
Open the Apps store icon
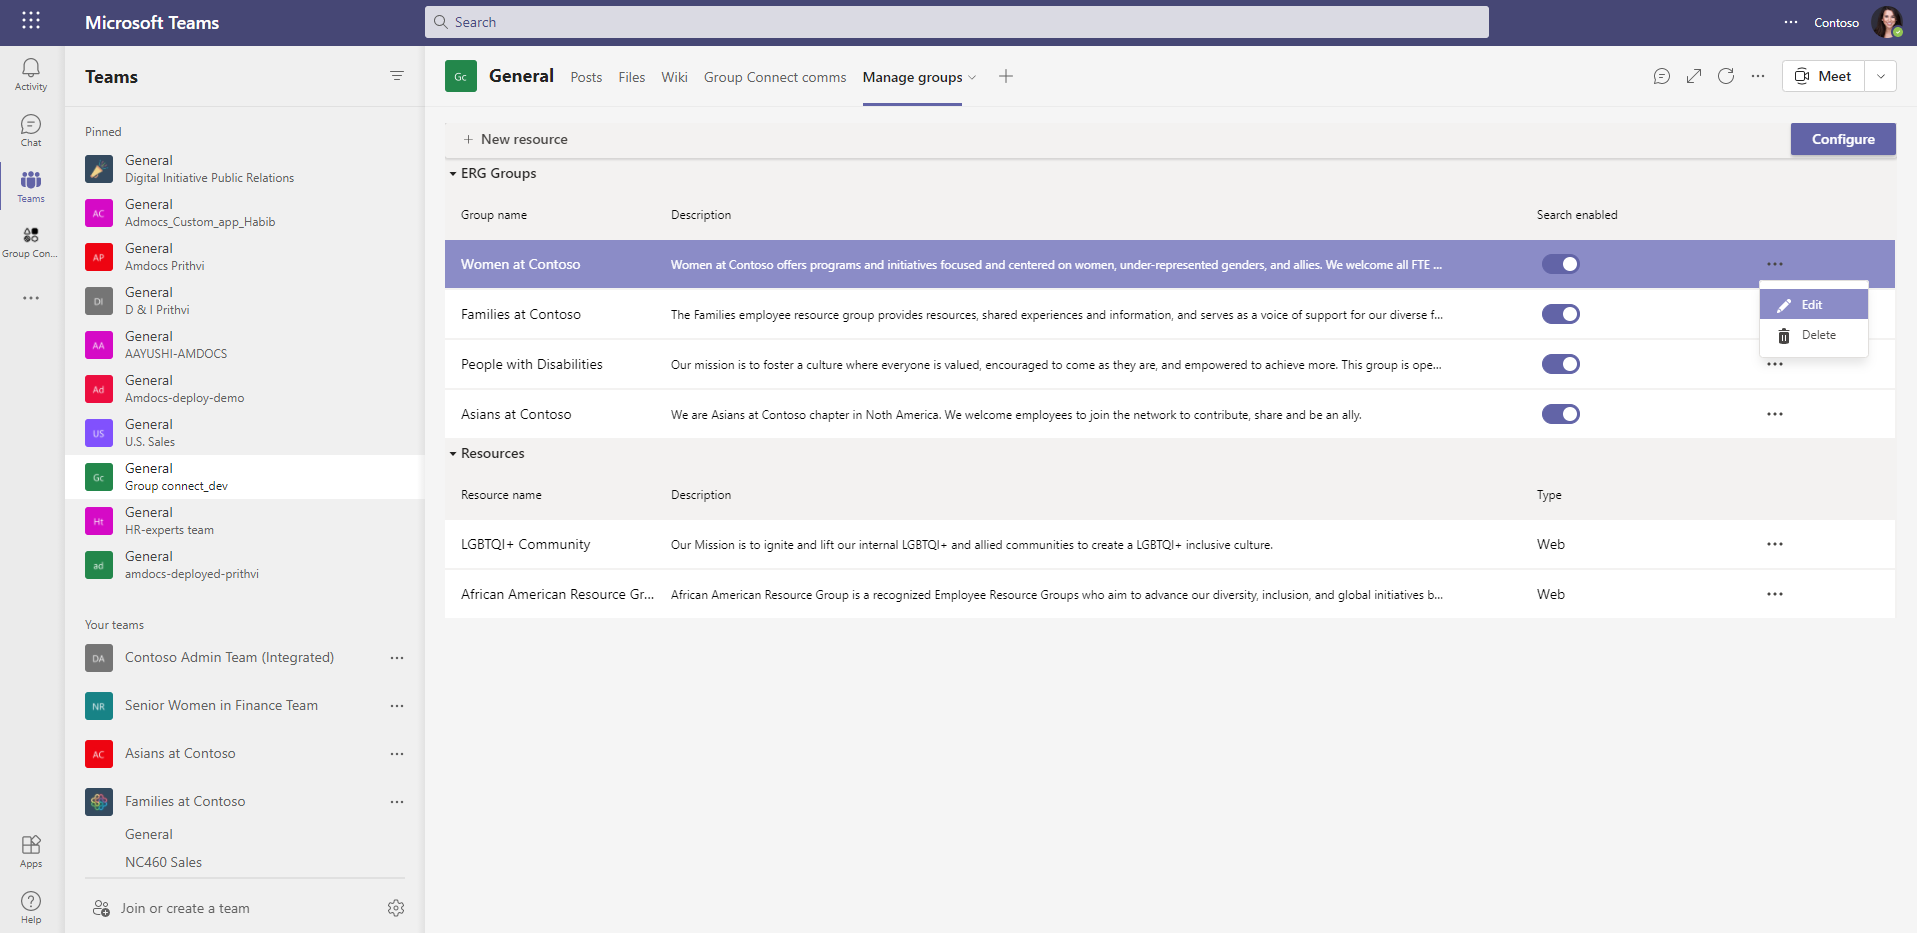(x=31, y=851)
